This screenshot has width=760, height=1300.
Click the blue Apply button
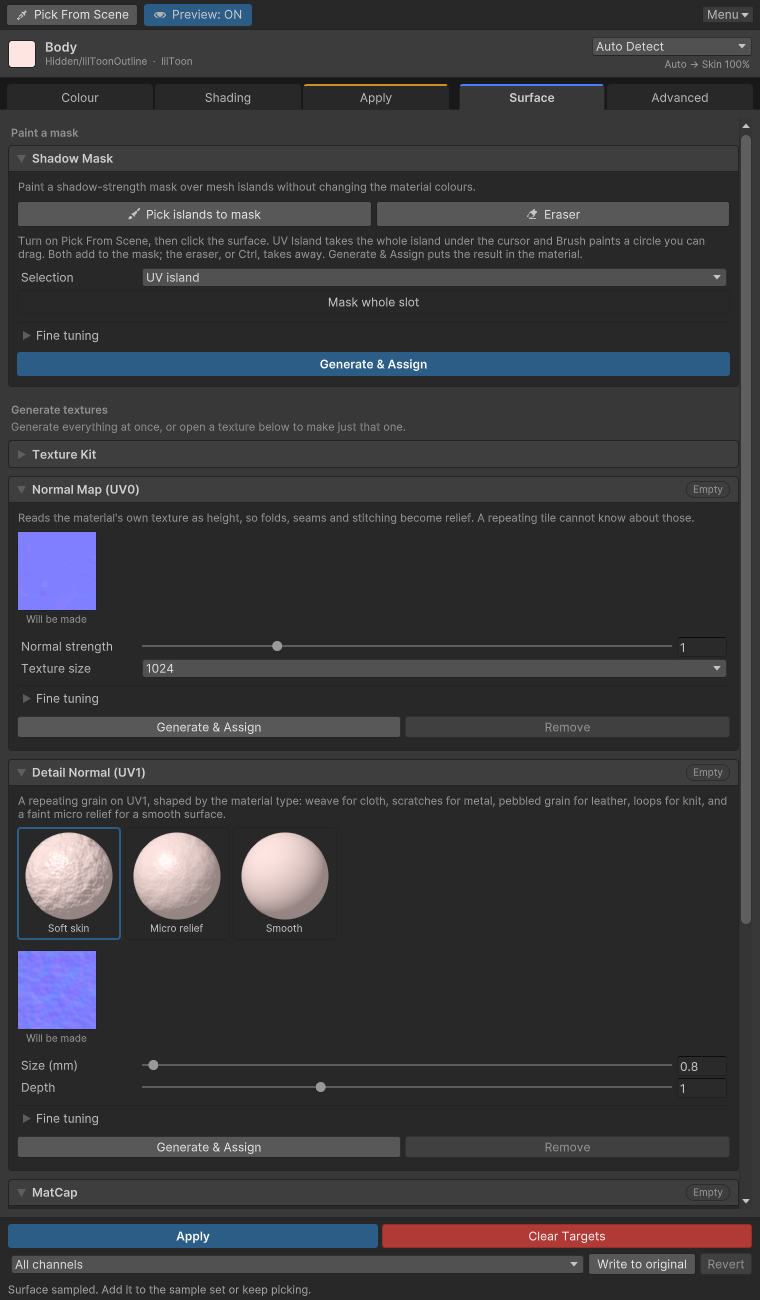pos(193,1236)
